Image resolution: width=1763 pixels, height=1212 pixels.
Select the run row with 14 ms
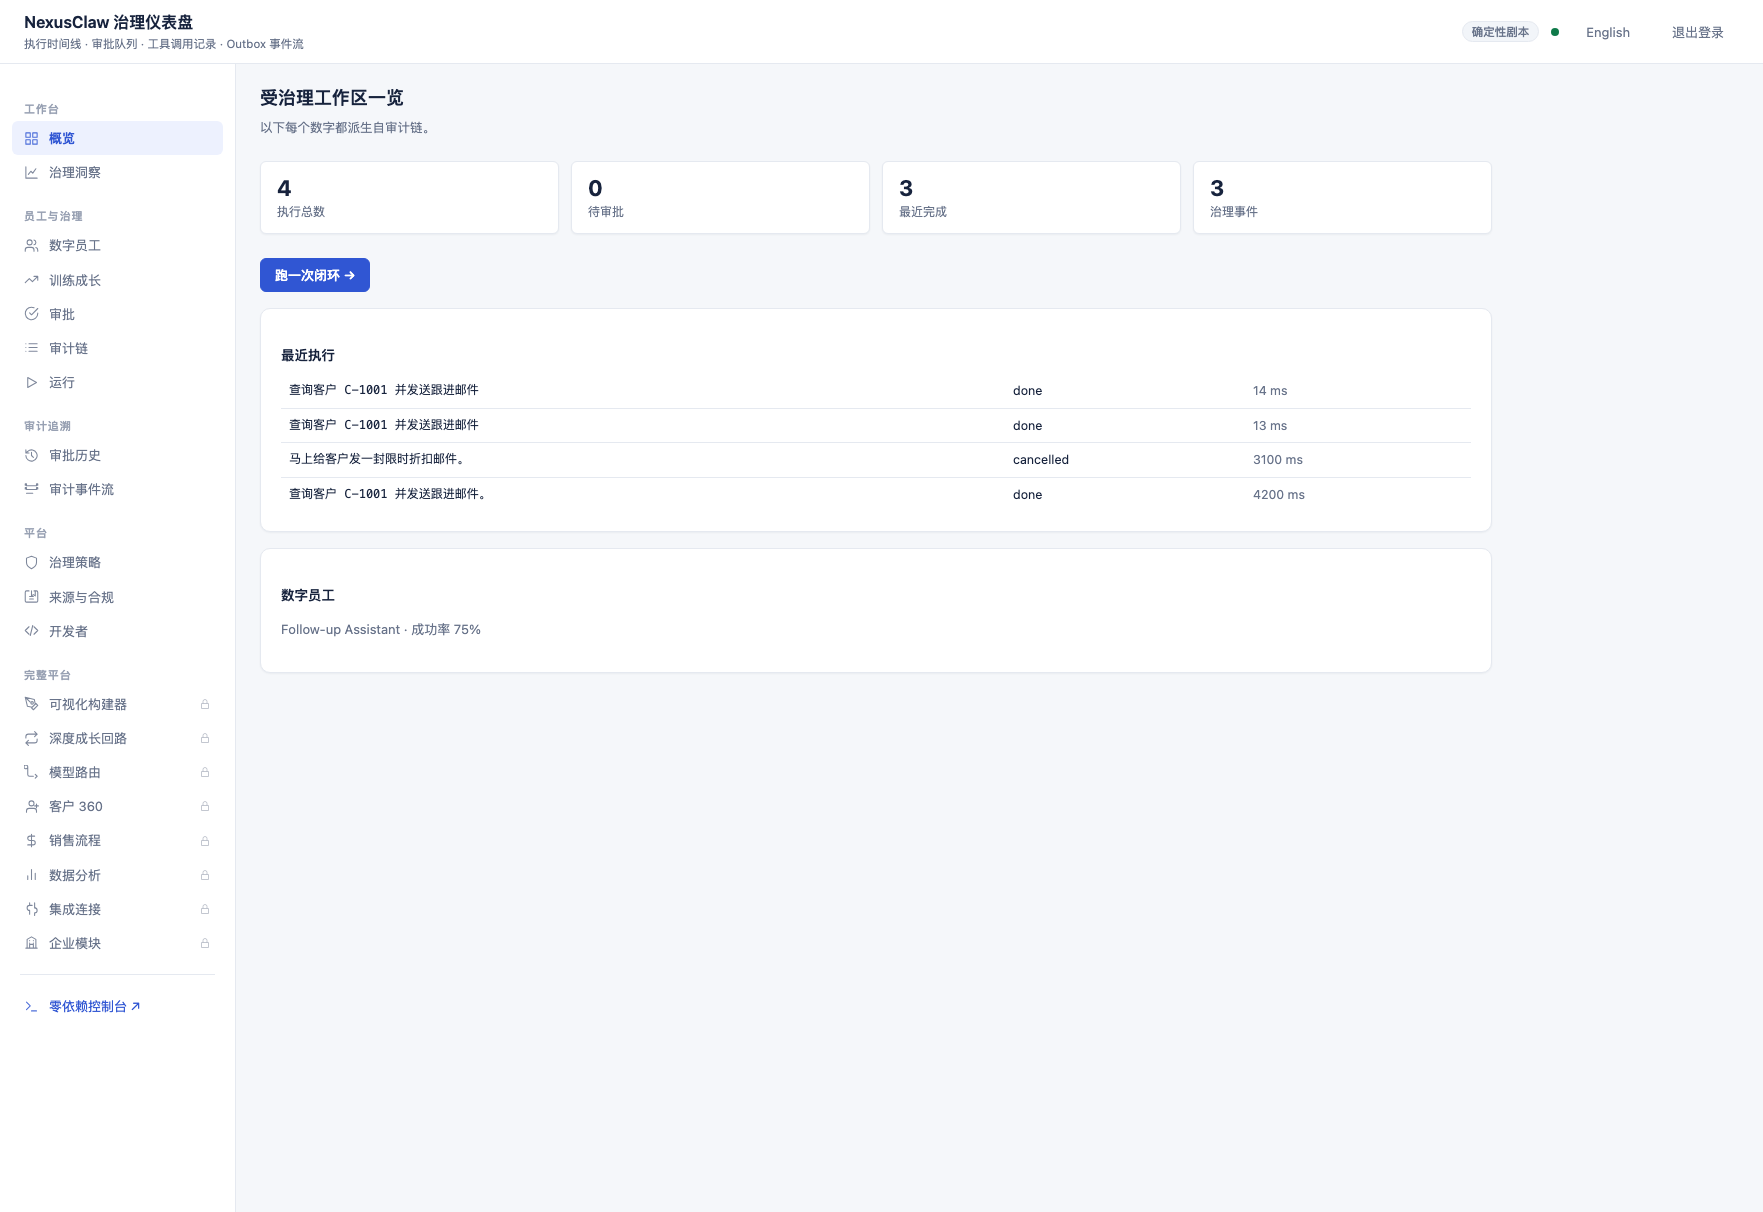(x=876, y=391)
